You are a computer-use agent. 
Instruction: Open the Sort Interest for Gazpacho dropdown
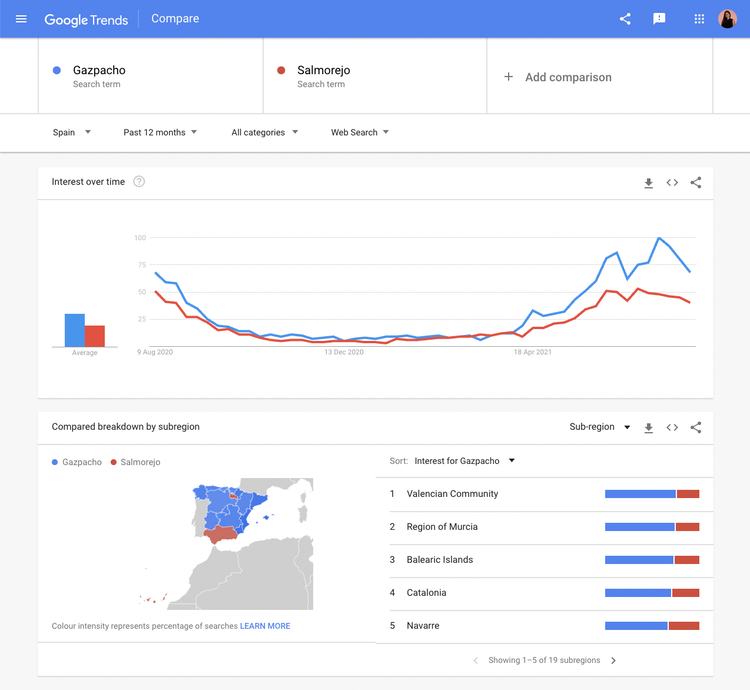(464, 461)
